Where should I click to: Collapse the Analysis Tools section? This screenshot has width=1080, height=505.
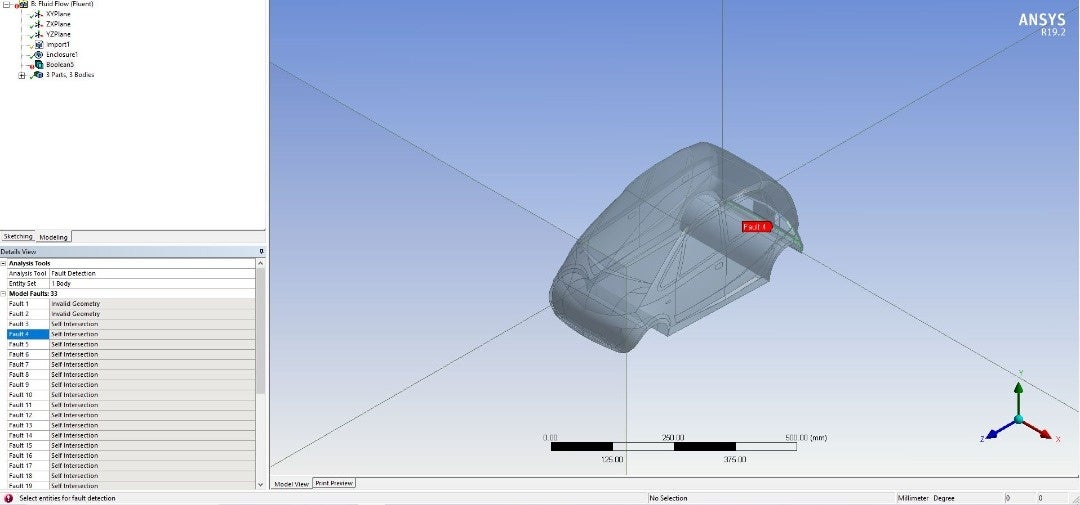coord(3,263)
